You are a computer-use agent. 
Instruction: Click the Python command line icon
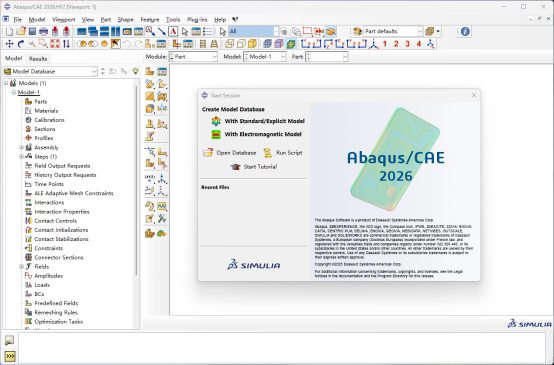coord(10,356)
